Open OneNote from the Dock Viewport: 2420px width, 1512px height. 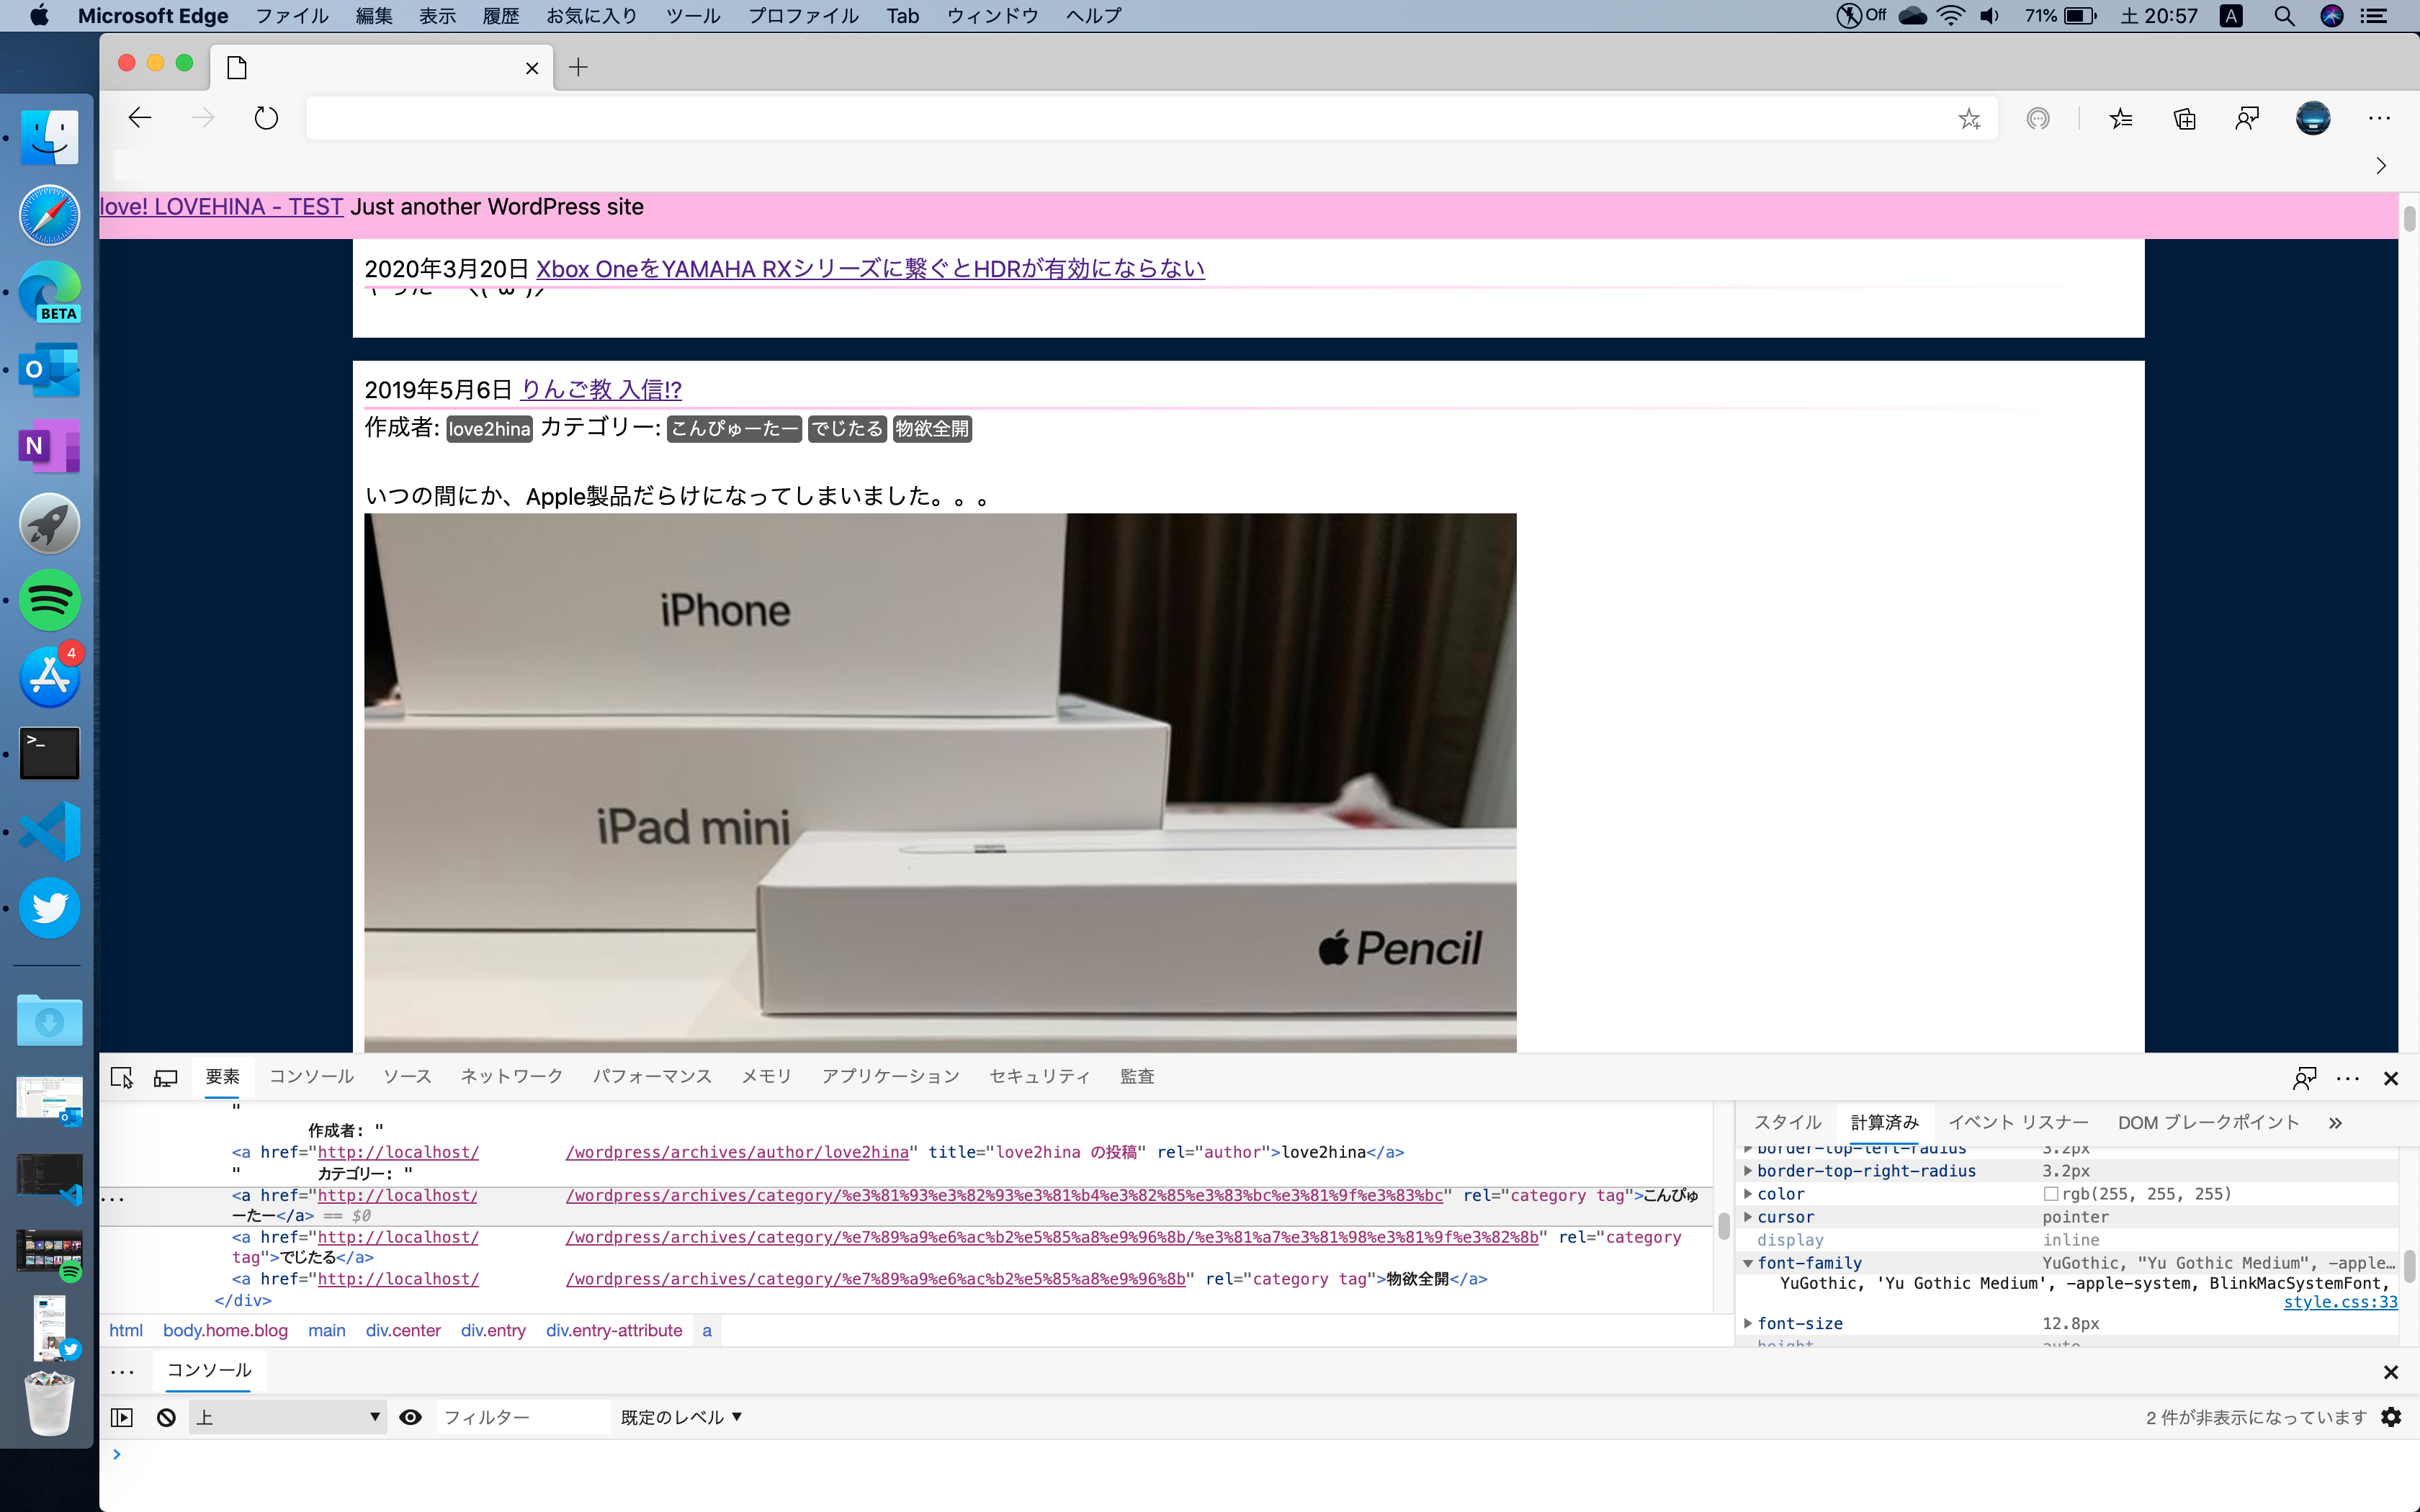[x=48, y=446]
